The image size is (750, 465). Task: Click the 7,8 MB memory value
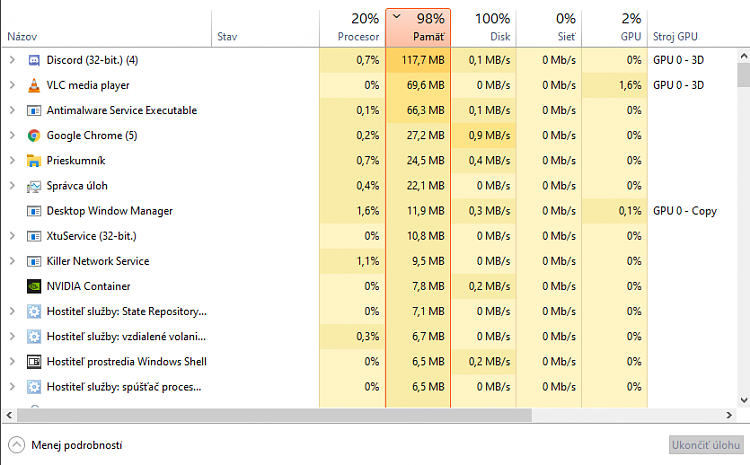tap(429, 286)
